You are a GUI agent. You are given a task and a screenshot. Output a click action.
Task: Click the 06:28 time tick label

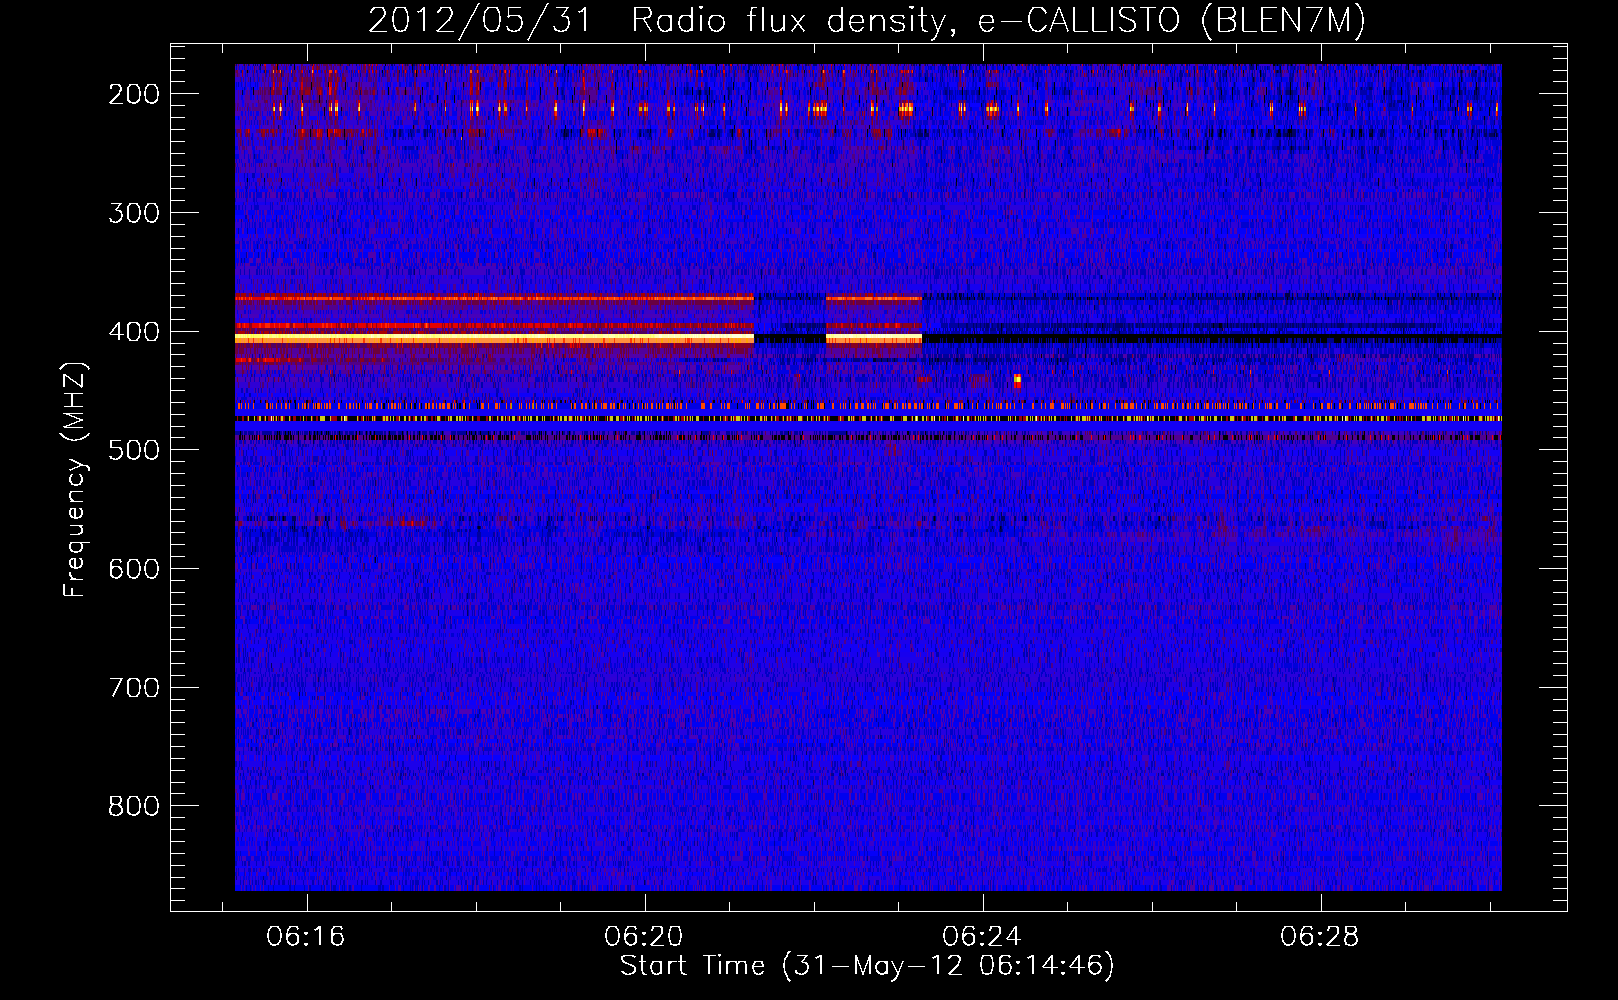(1320, 936)
